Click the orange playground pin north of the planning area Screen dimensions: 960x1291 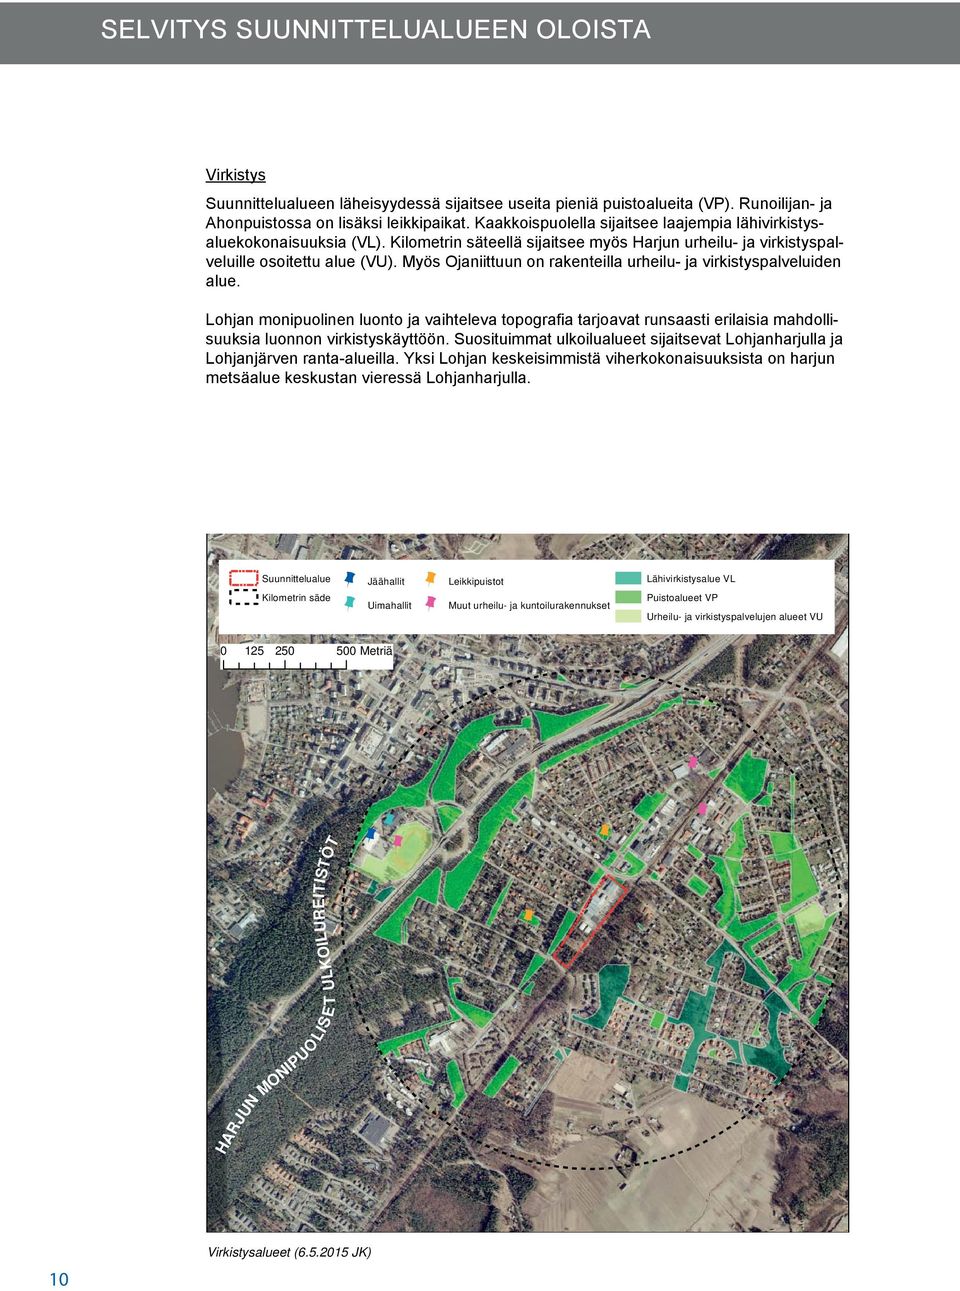pos(605,830)
